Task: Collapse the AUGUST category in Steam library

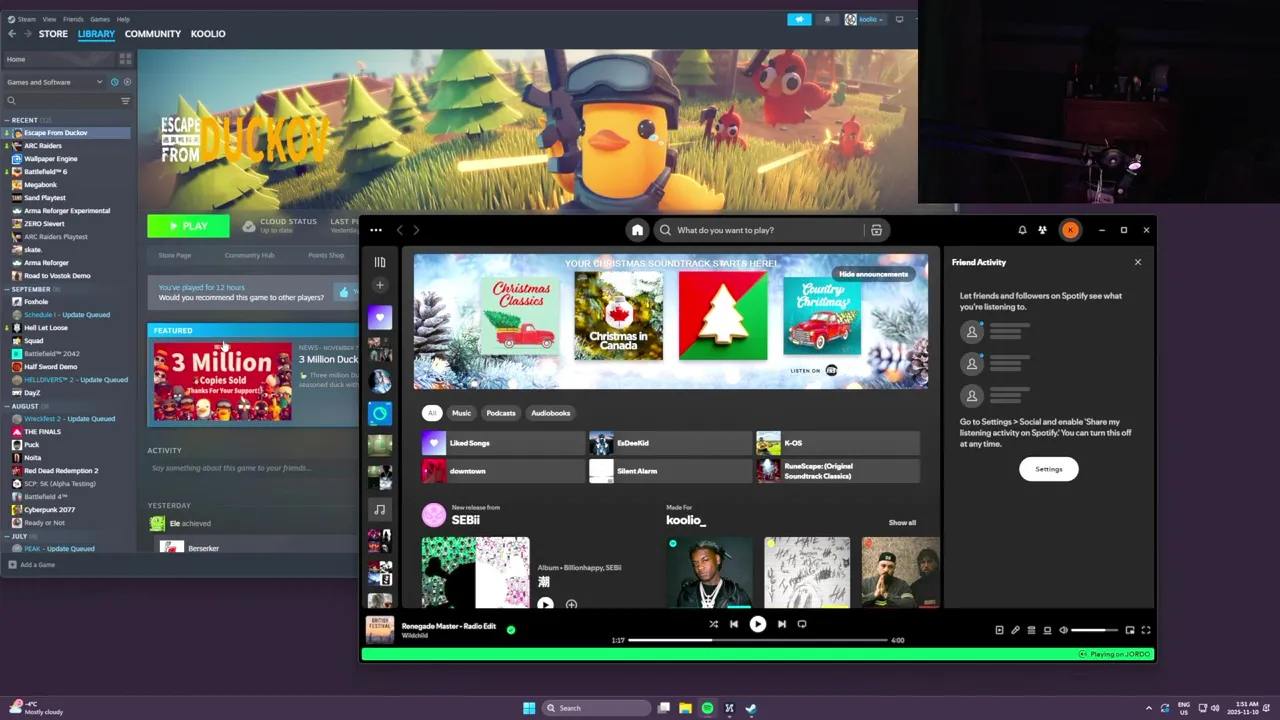Action: coord(6,406)
